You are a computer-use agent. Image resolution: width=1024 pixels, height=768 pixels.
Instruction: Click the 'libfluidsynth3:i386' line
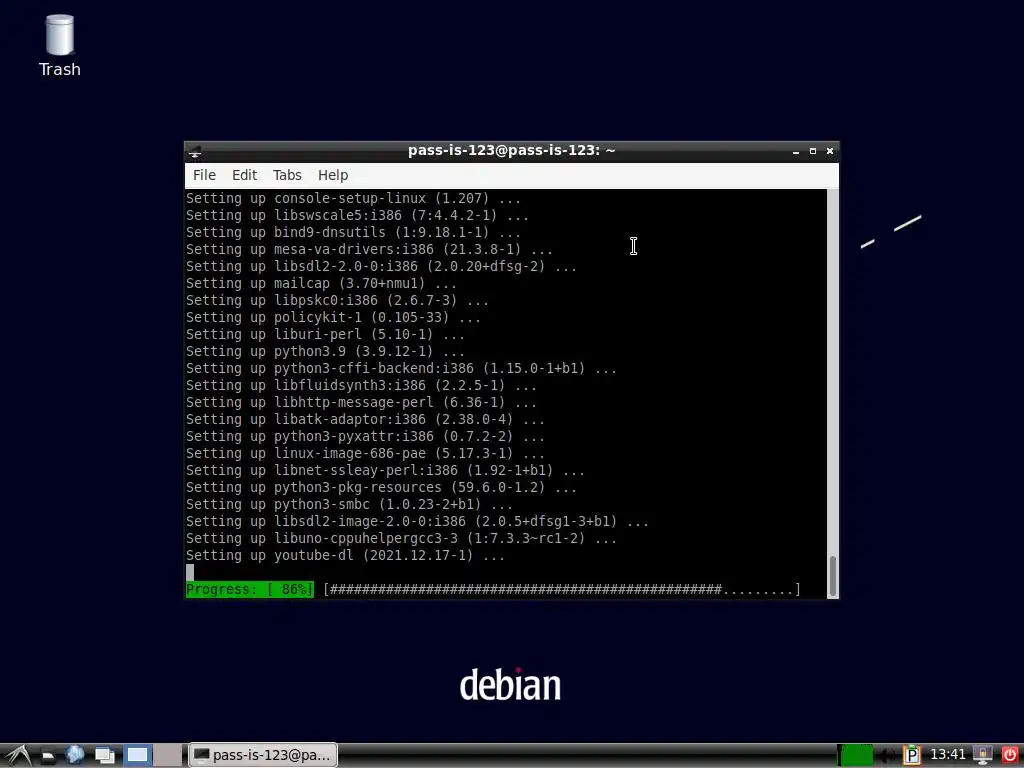(361, 385)
